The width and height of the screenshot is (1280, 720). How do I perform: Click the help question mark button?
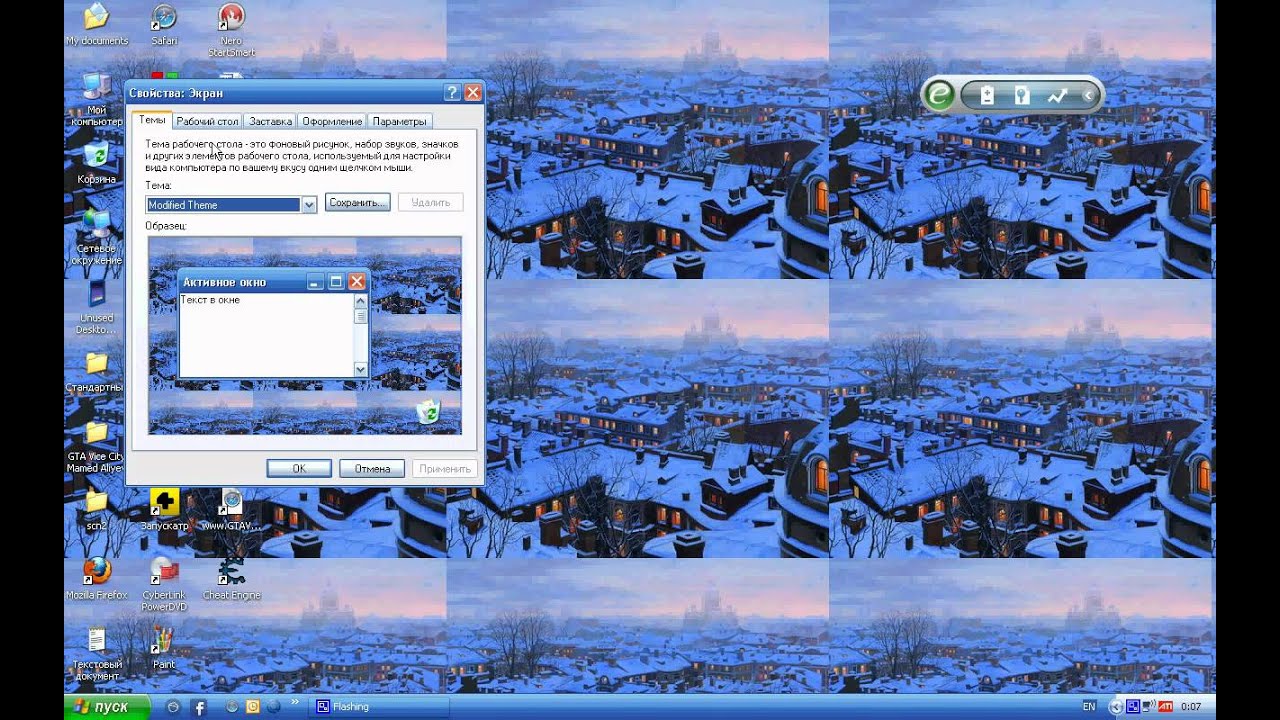pos(452,92)
